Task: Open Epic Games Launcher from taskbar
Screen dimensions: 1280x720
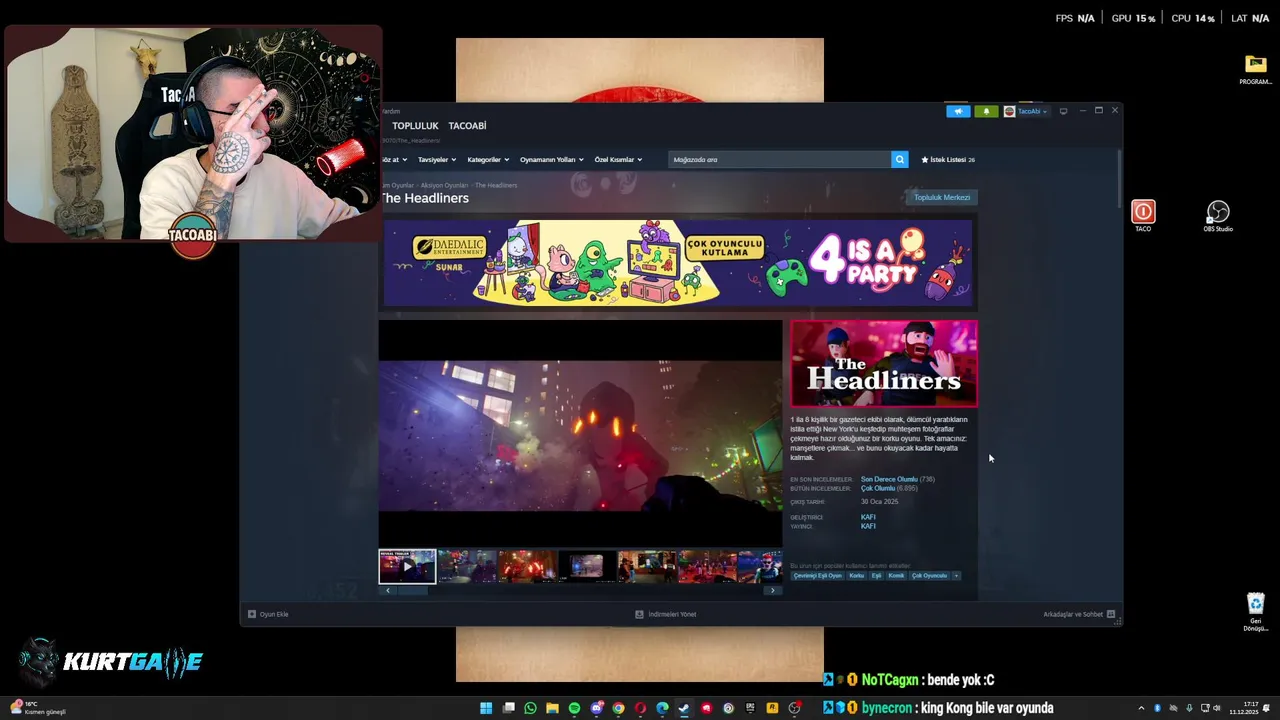Action: (x=750, y=708)
